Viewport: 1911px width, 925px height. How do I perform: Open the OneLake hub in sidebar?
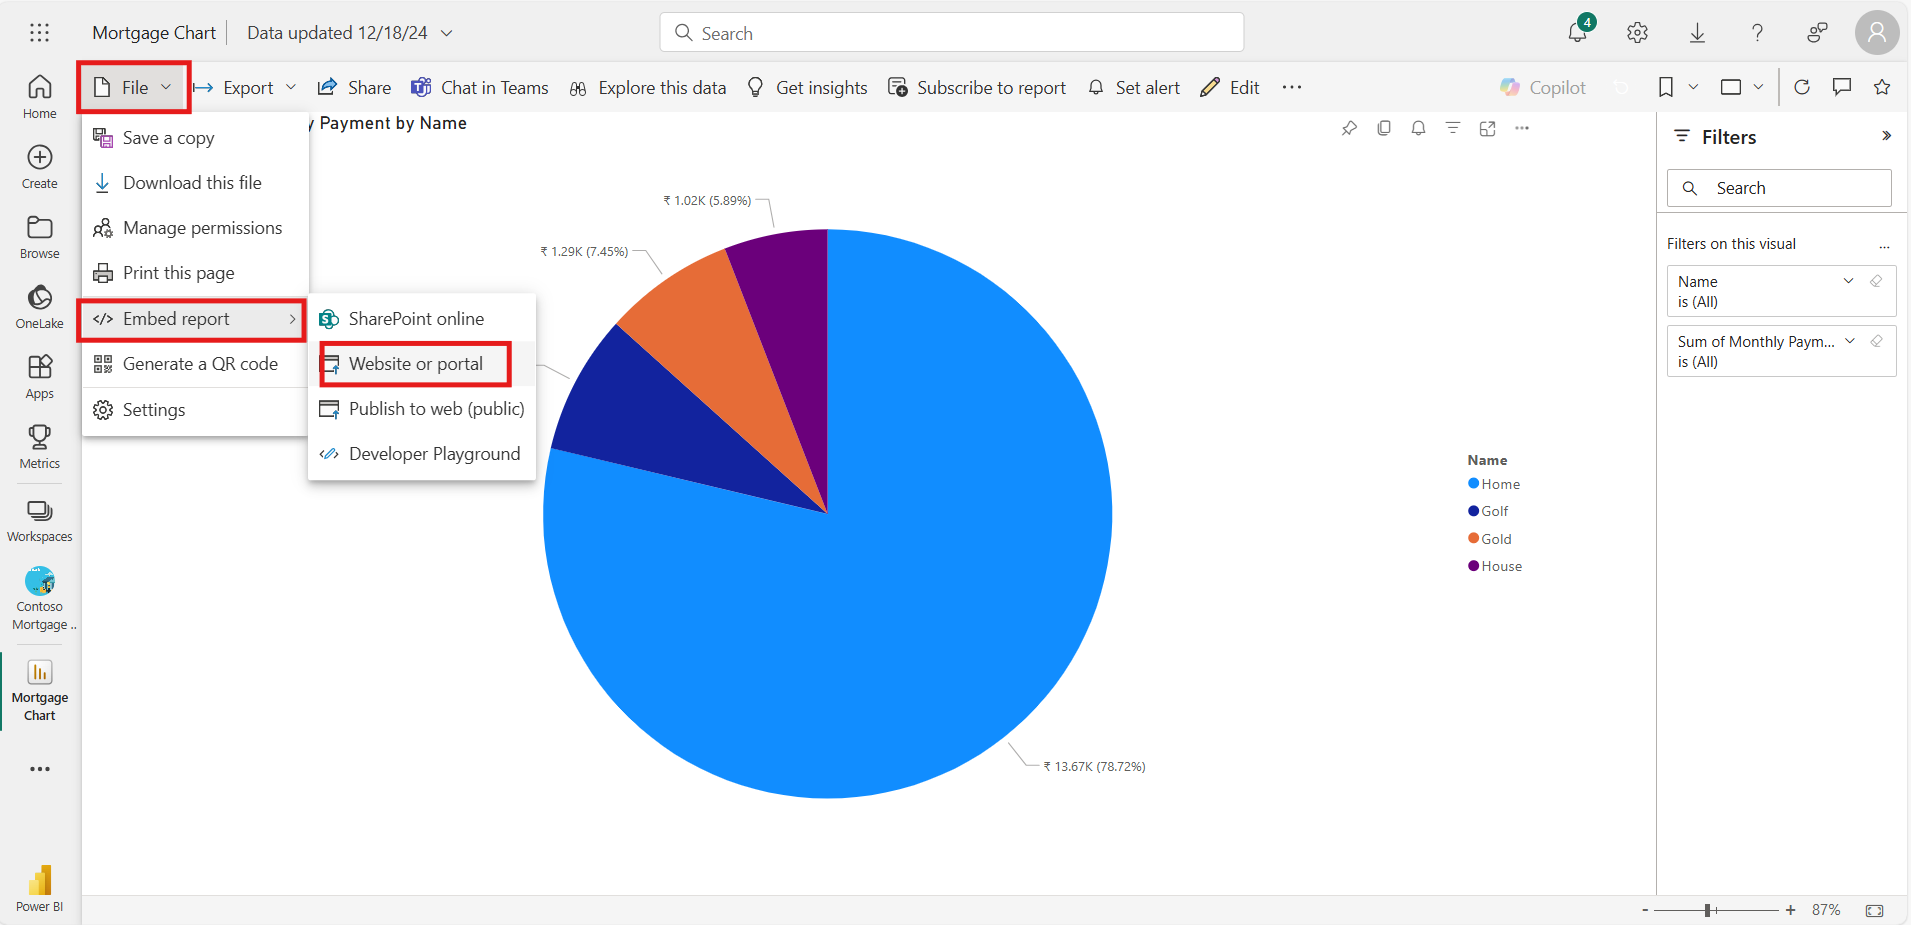[x=39, y=307]
